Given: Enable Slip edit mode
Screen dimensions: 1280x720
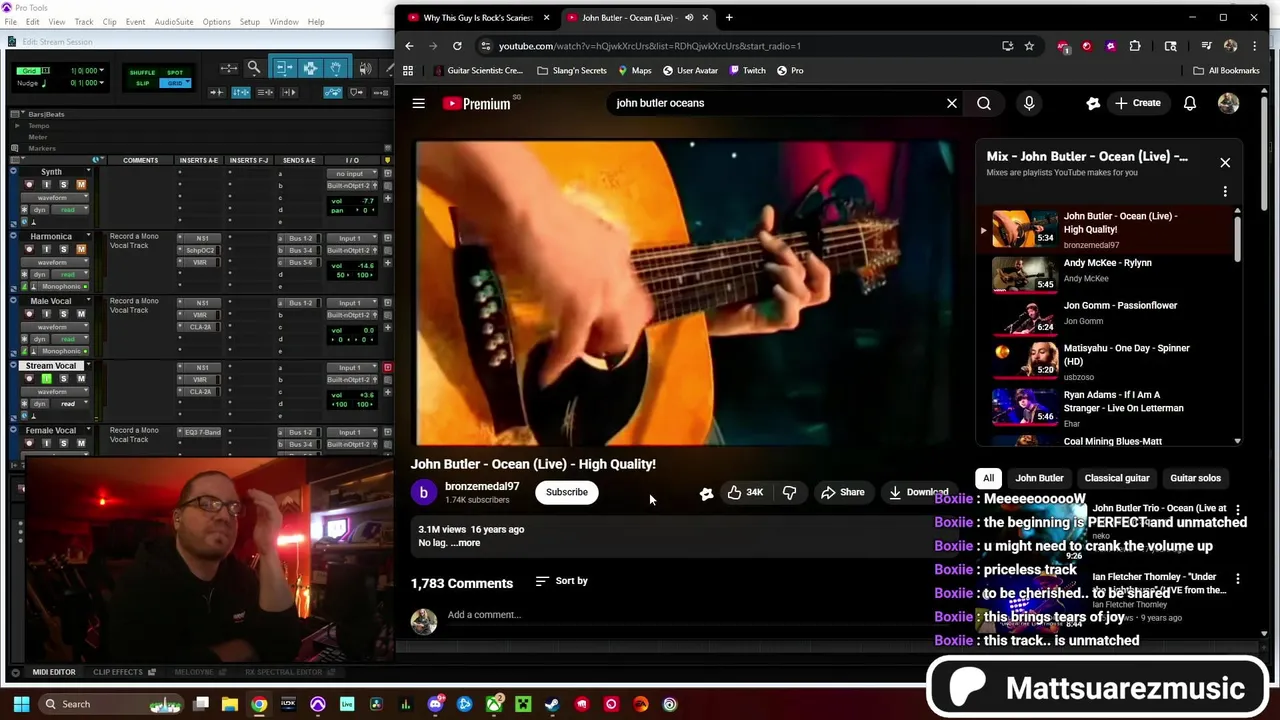Looking at the screenshot, I should click(142, 83).
